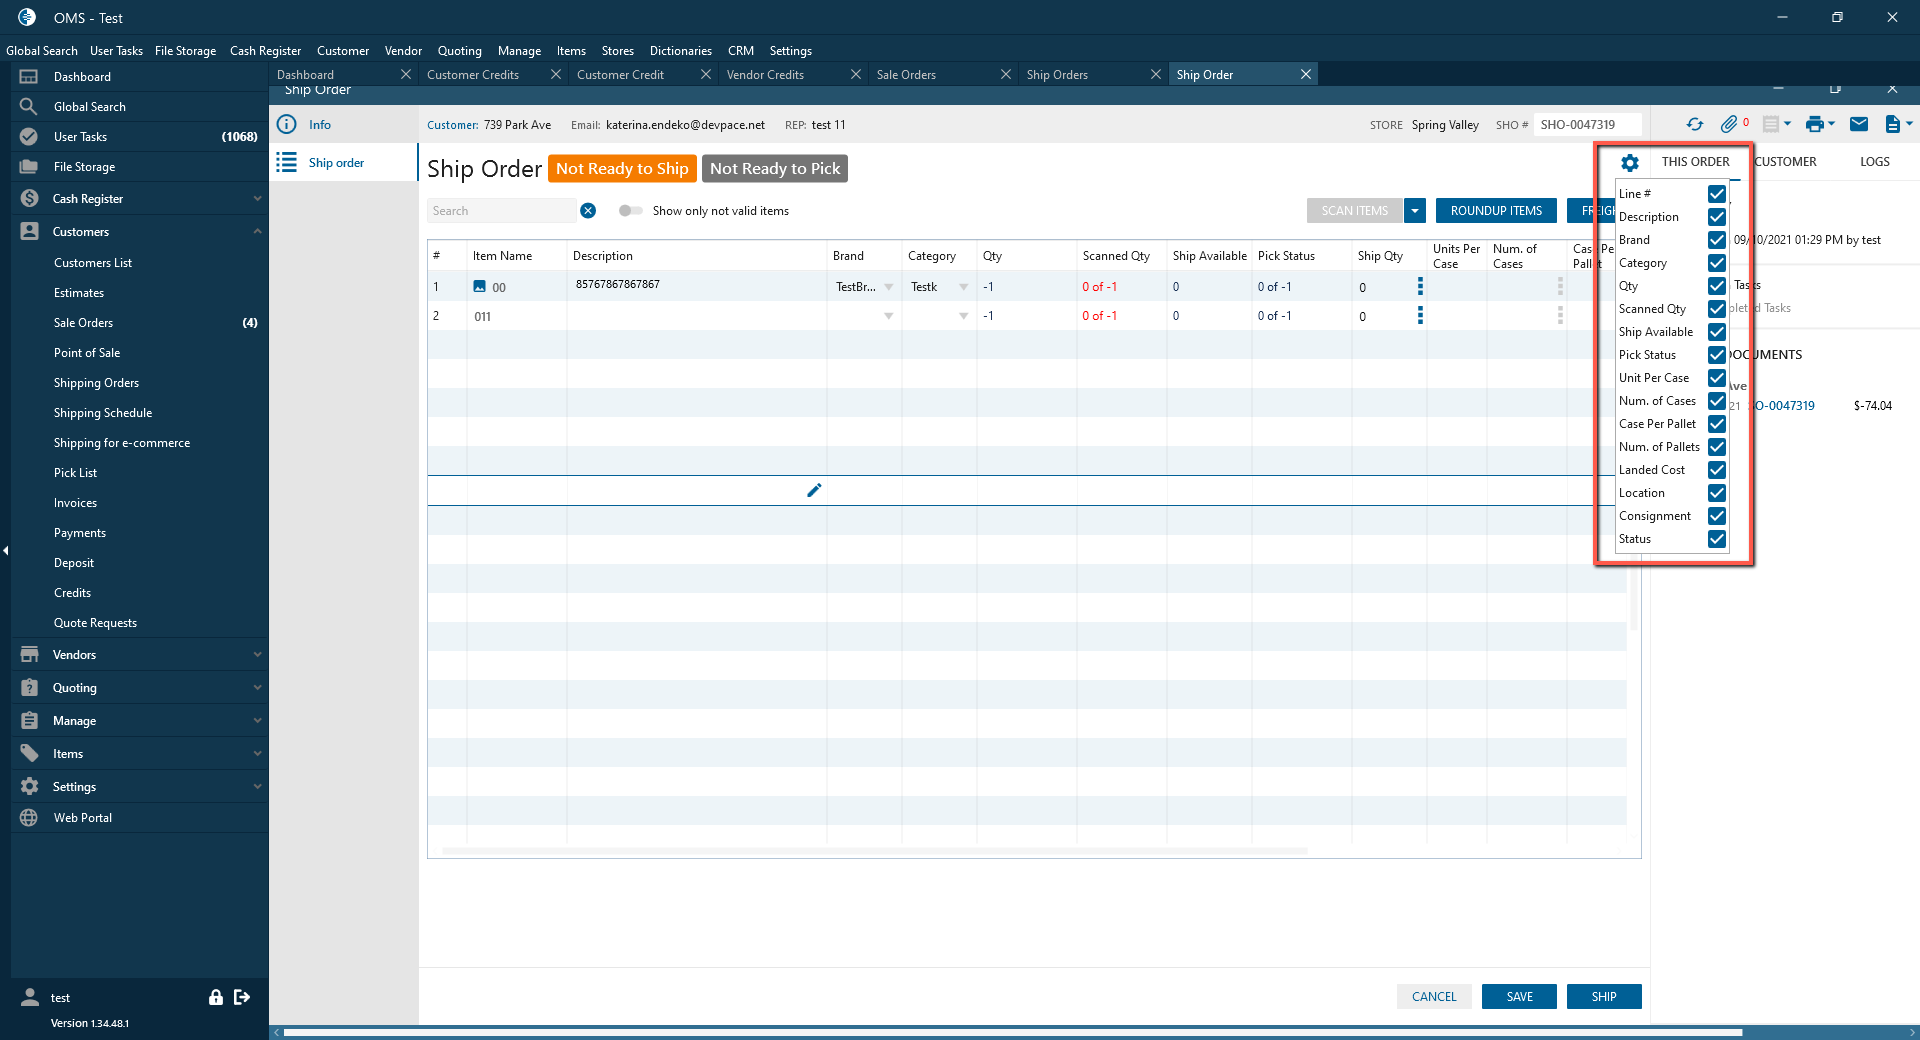The height and width of the screenshot is (1040, 1920).
Task: Click the pencil edit icon in grid
Action: click(x=814, y=490)
